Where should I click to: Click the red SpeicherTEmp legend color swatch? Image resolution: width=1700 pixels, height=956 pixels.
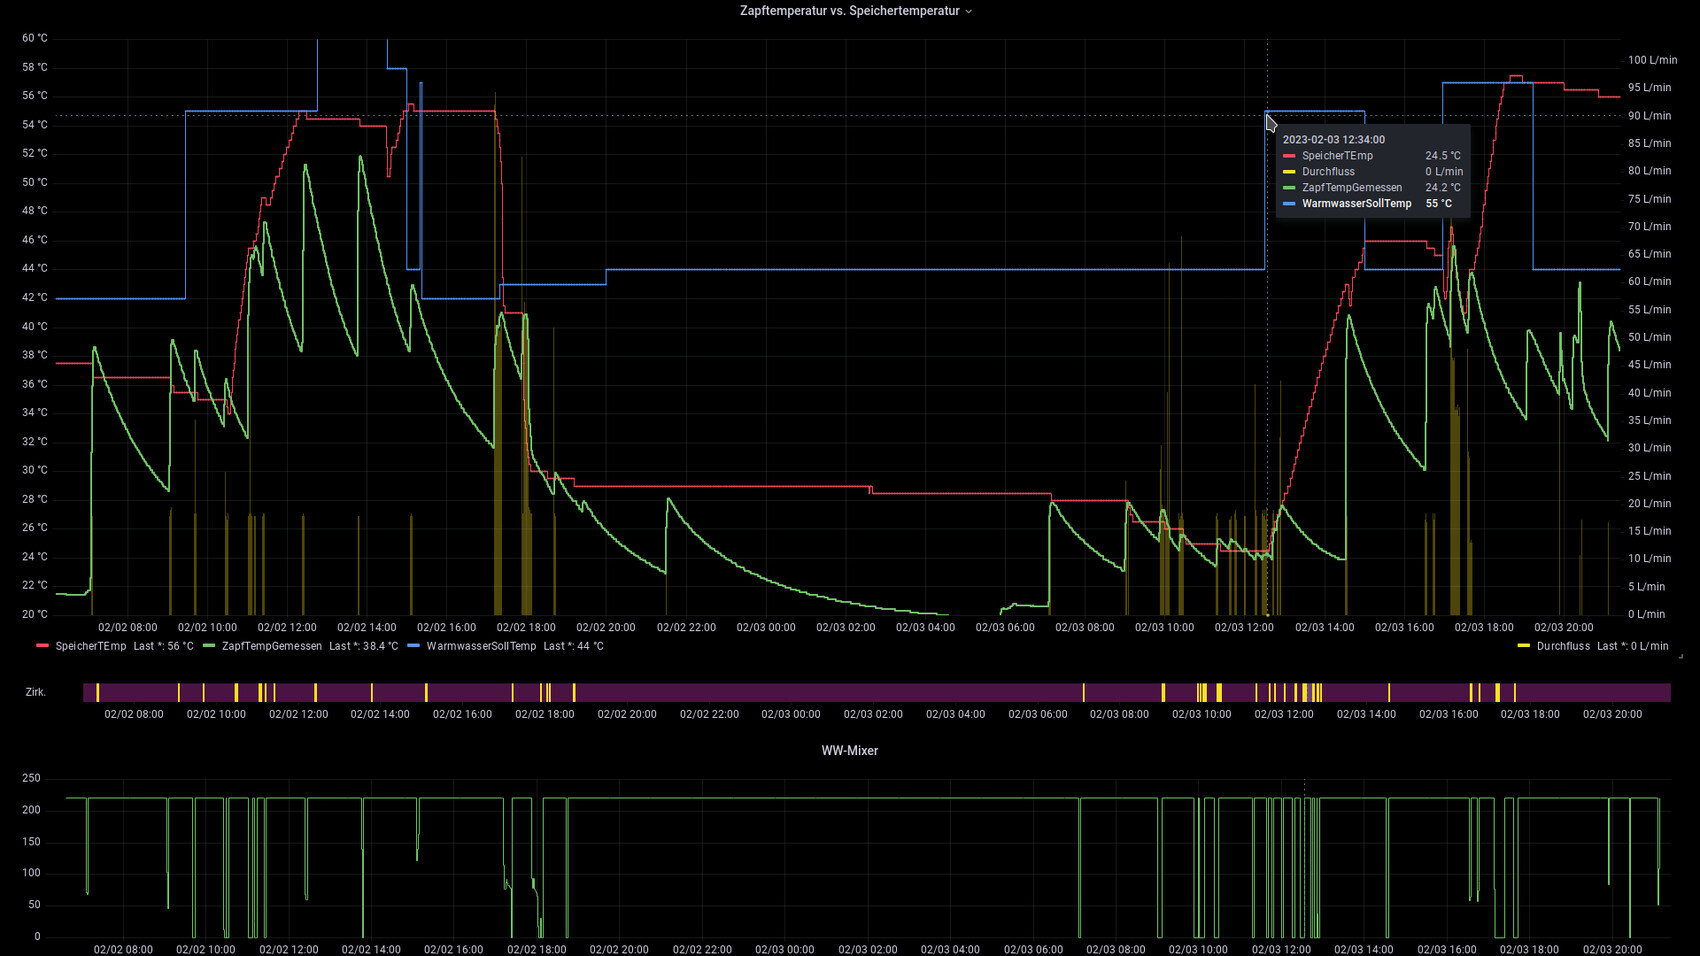(x=42, y=646)
